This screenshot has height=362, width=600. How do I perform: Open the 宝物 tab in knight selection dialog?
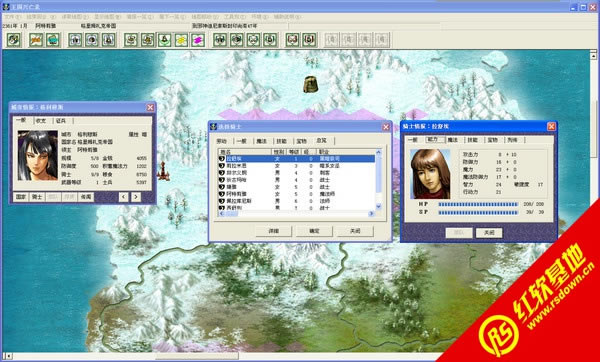pos(302,141)
